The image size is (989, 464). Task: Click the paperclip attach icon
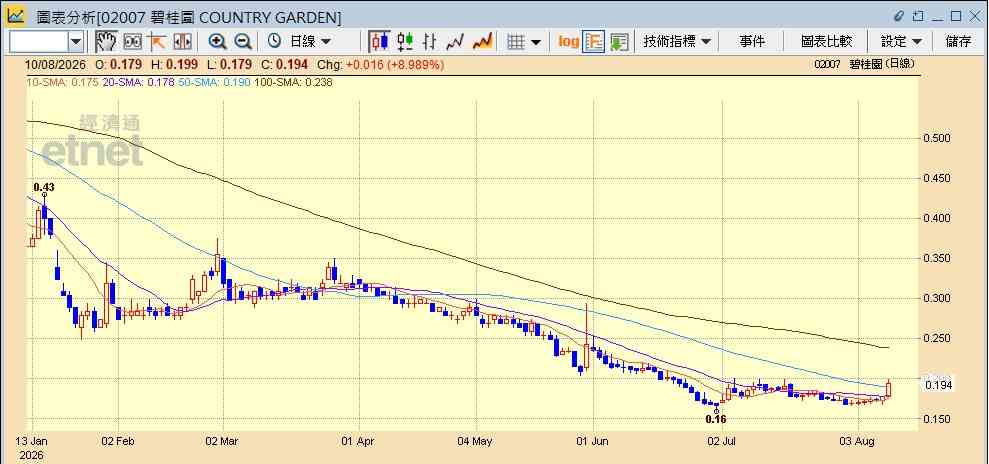click(899, 16)
